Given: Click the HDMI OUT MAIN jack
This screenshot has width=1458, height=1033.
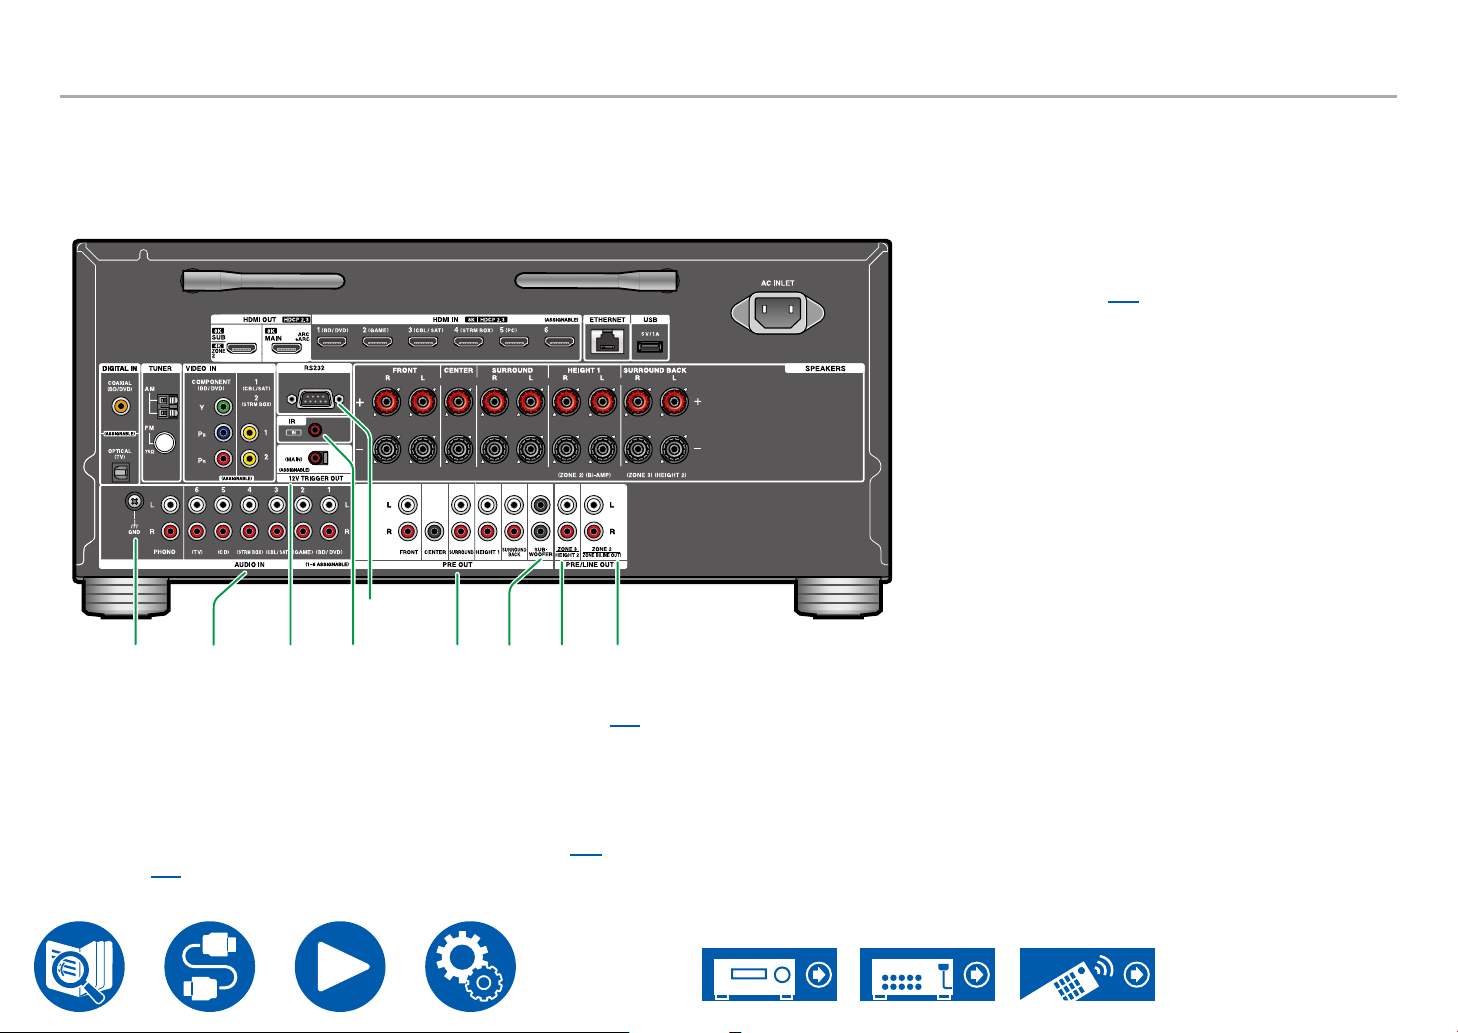Looking at the screenshot, I should (287, 351).
